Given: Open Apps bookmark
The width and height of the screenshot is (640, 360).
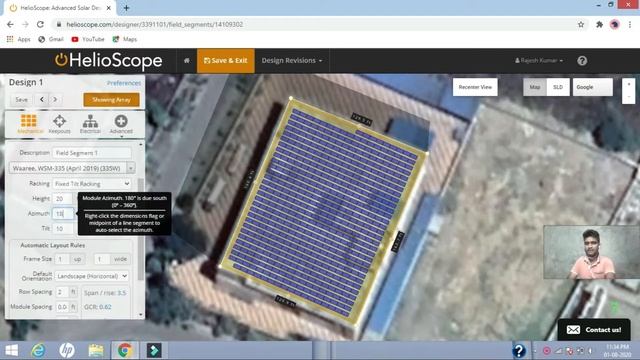Looking at the screenshot, I should tap(19, 39).
